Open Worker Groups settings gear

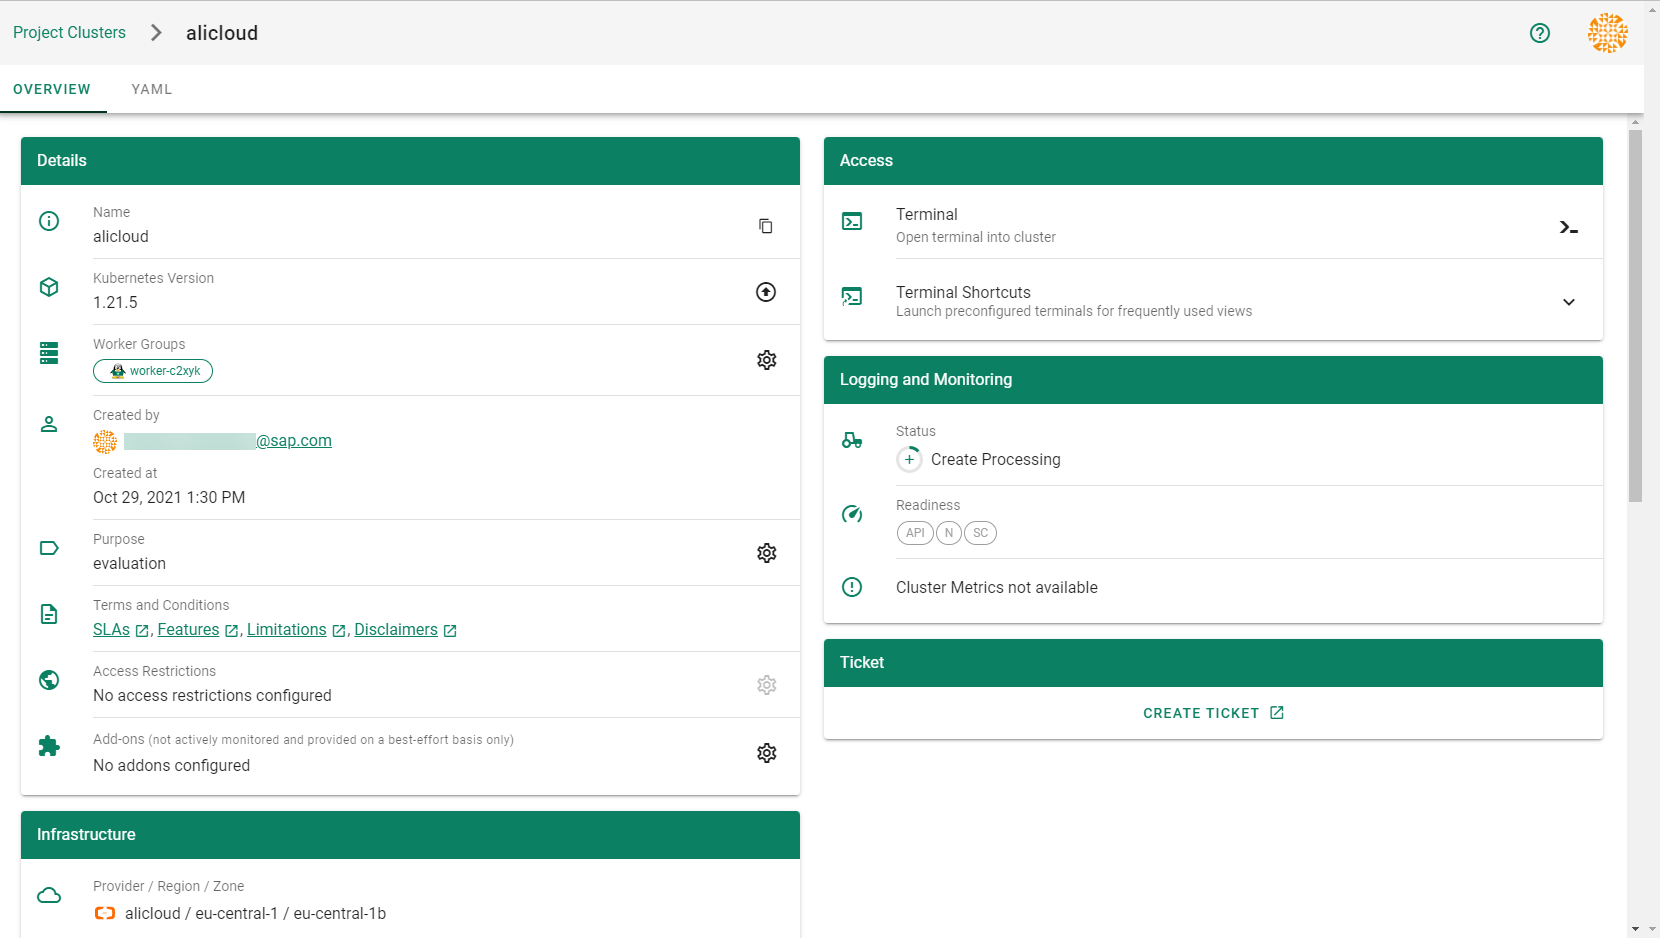[x=766, y=360]
